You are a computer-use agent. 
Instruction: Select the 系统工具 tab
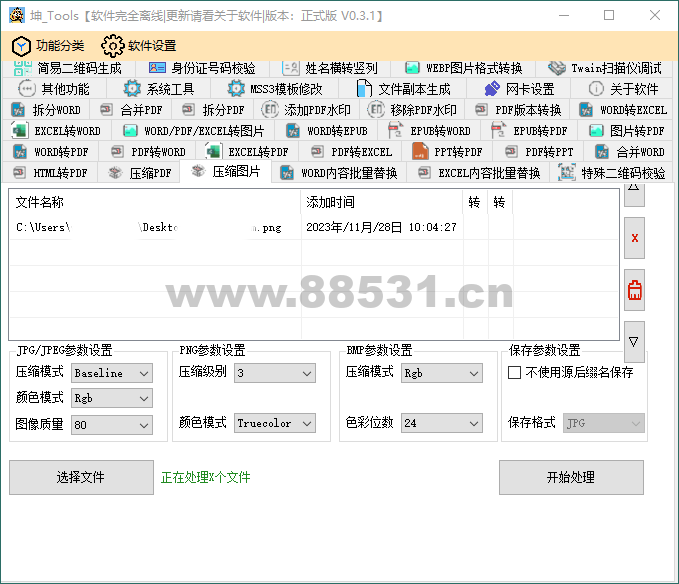tap(158, 89)
